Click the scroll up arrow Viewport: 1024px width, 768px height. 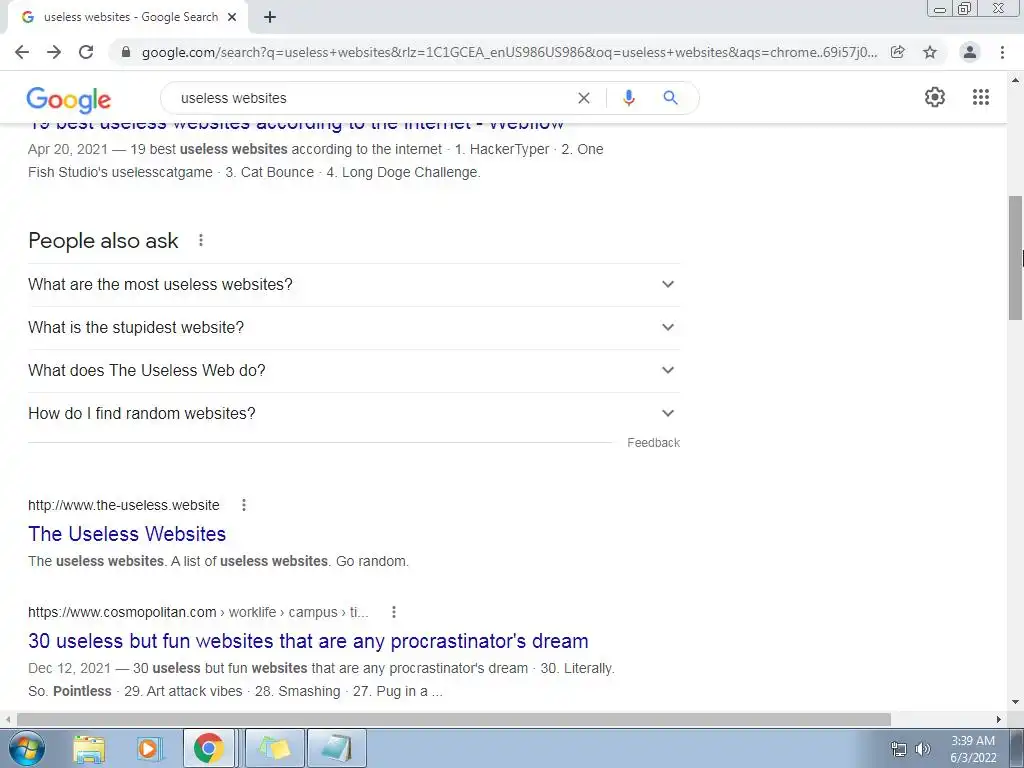(1015, 80)
